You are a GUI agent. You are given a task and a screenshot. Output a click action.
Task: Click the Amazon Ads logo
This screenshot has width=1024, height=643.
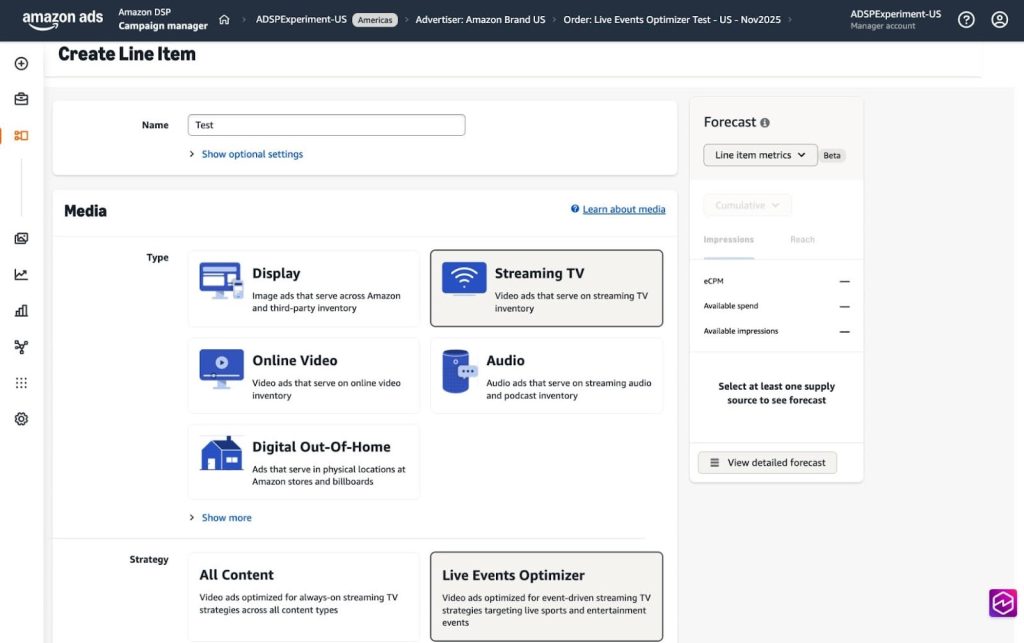63,20
